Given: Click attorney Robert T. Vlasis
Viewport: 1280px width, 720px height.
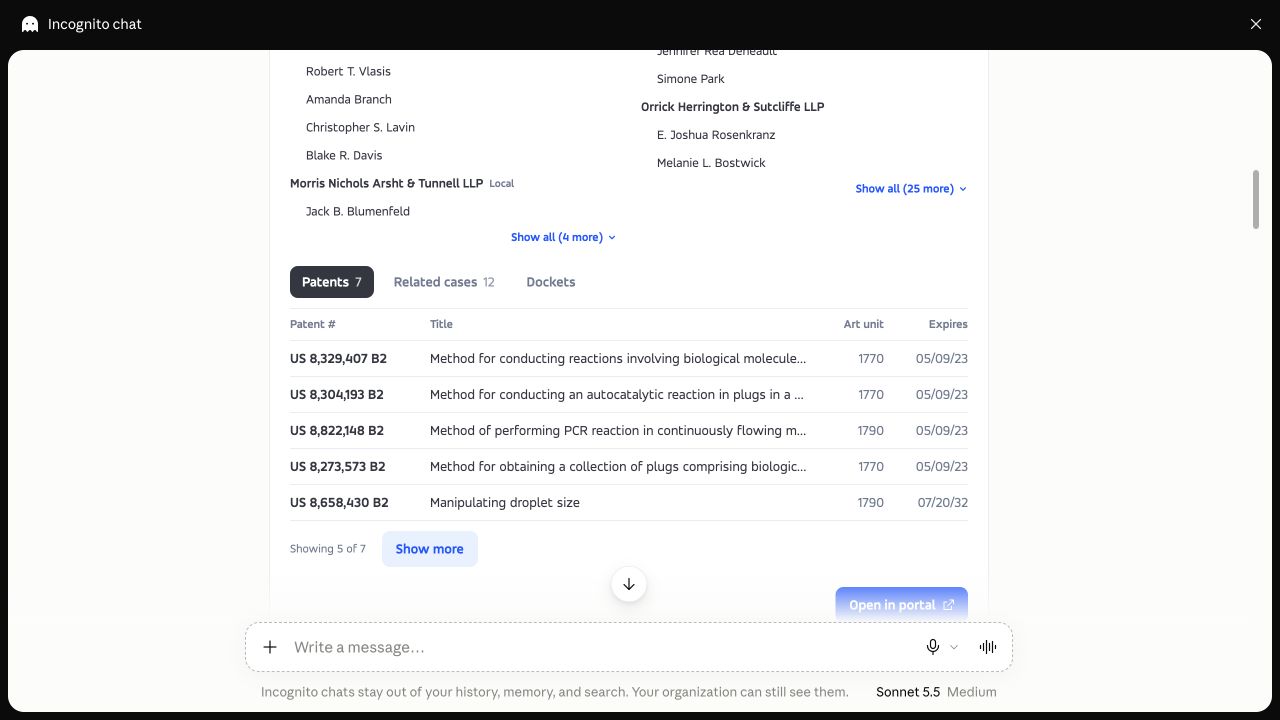Looking at the screenshot, I should click(x=348, y=71).
